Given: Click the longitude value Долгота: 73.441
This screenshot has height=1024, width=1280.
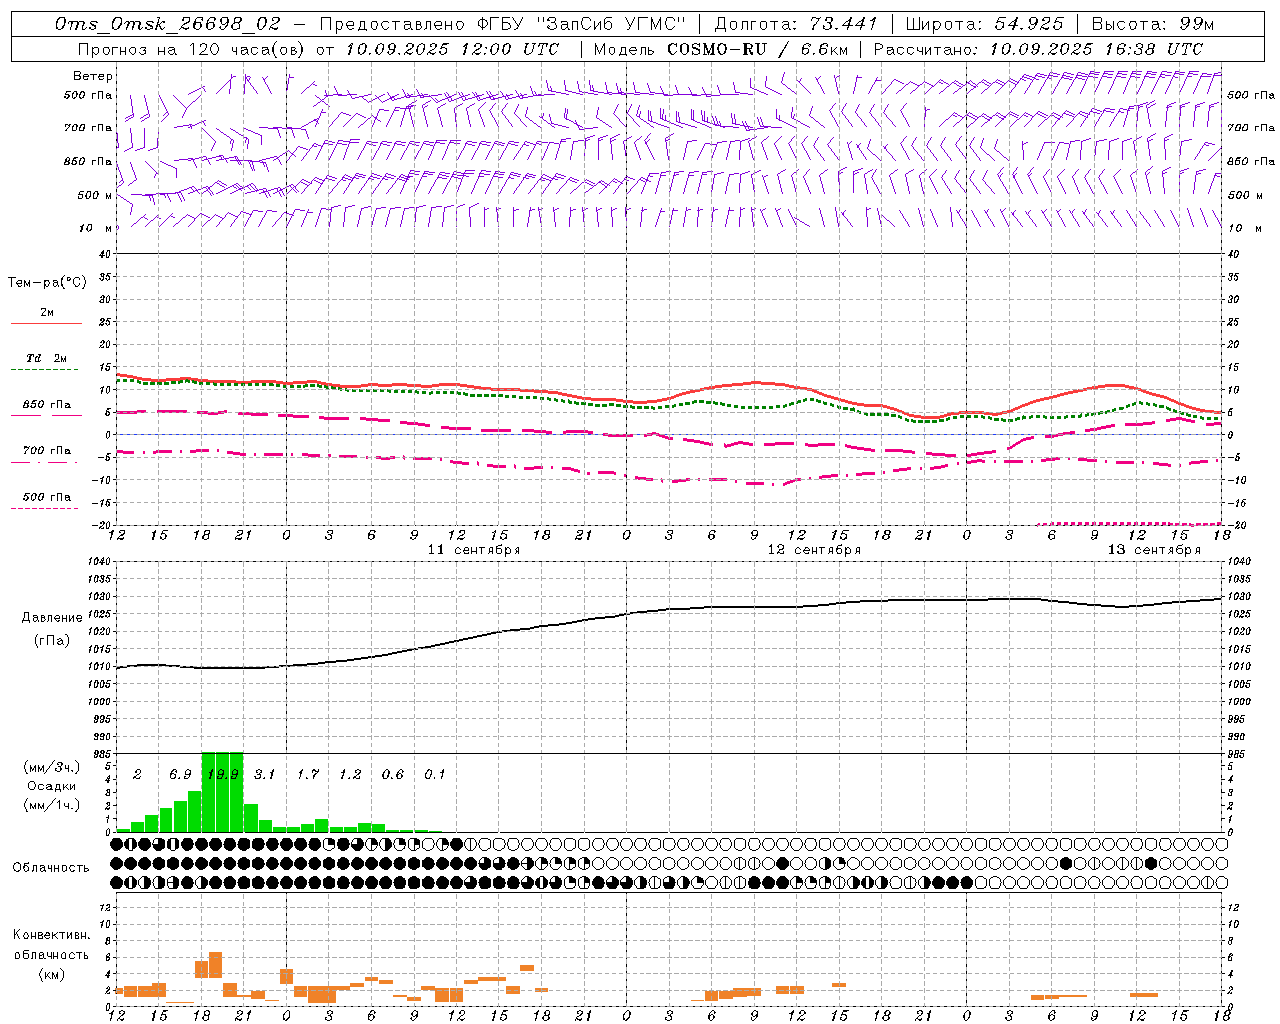Looking at the screenshot, I should click(x=796, y=24).
